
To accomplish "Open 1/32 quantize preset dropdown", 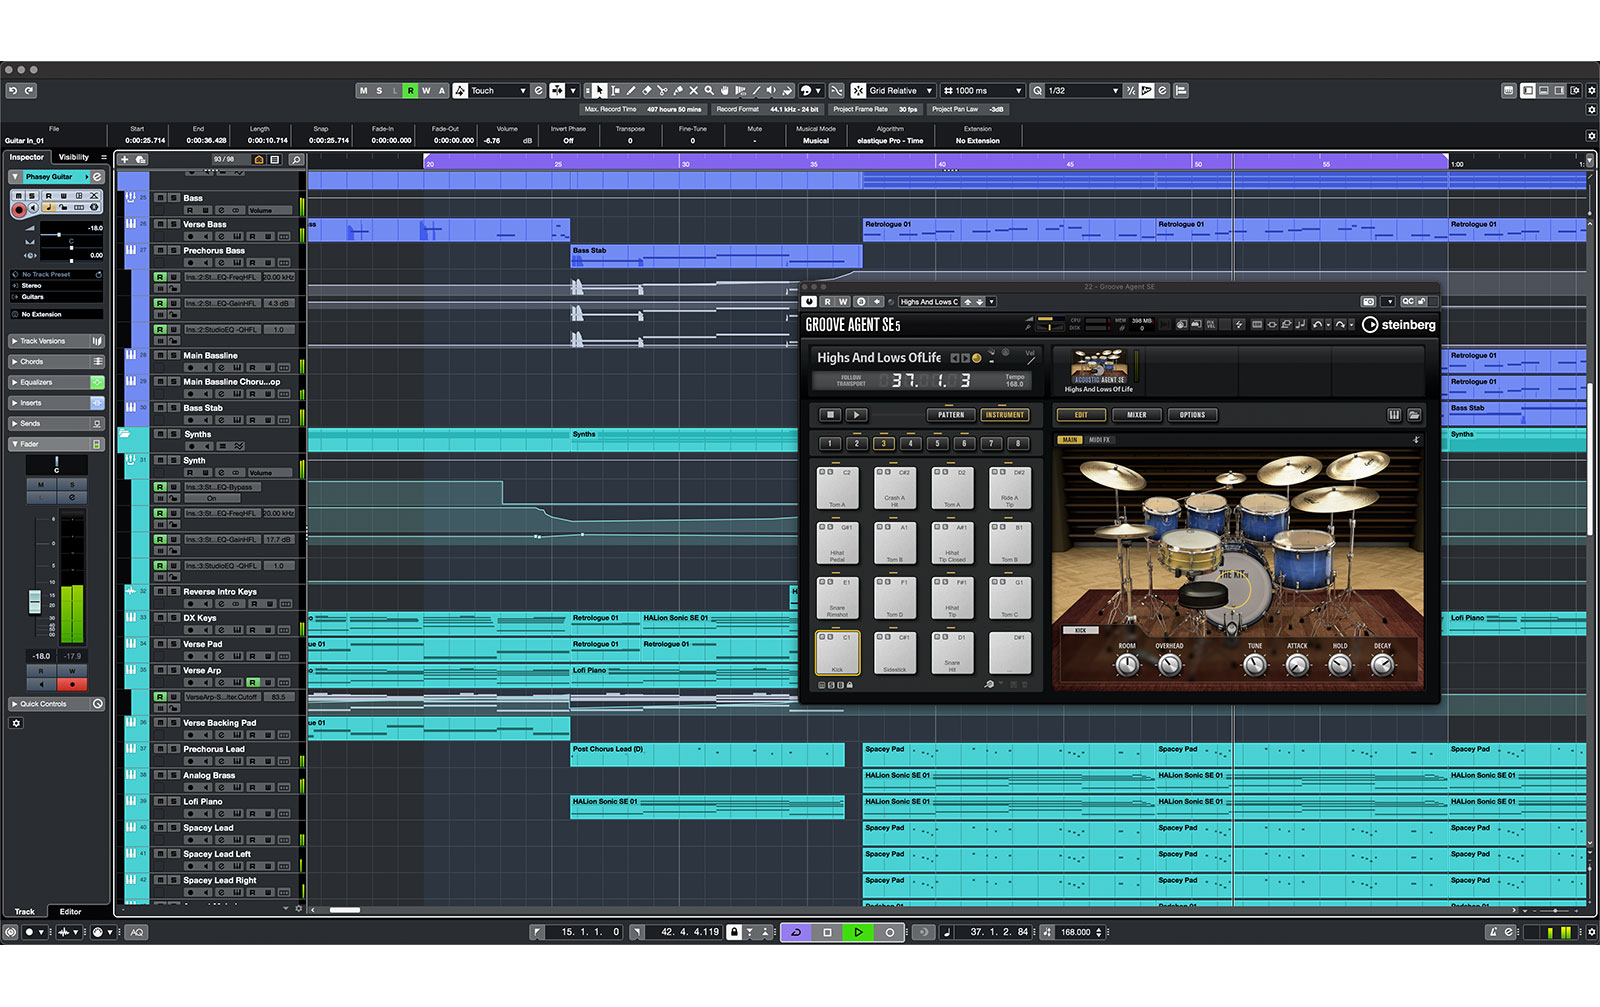I will 1082,90.
